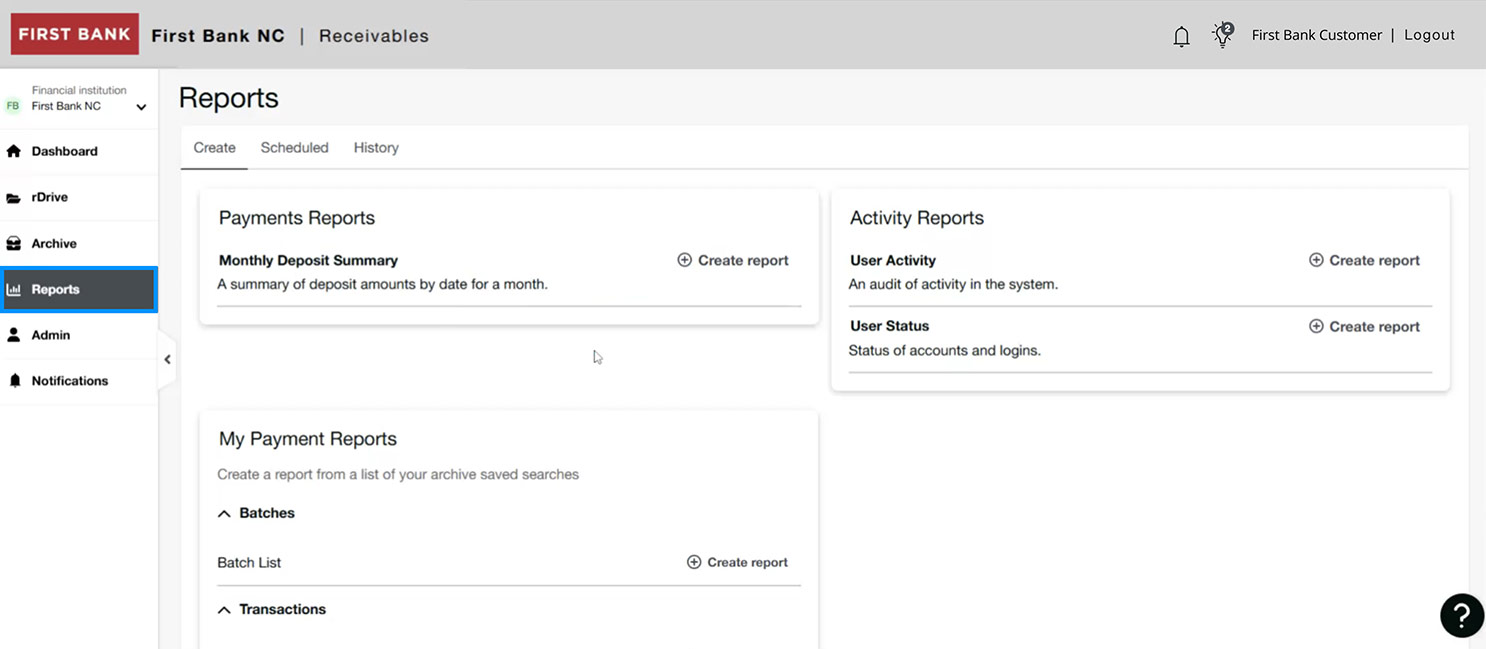This screenshot has width=1486, height=649.
Task: Click the Receivables header text
Action: tap(374, 36)
